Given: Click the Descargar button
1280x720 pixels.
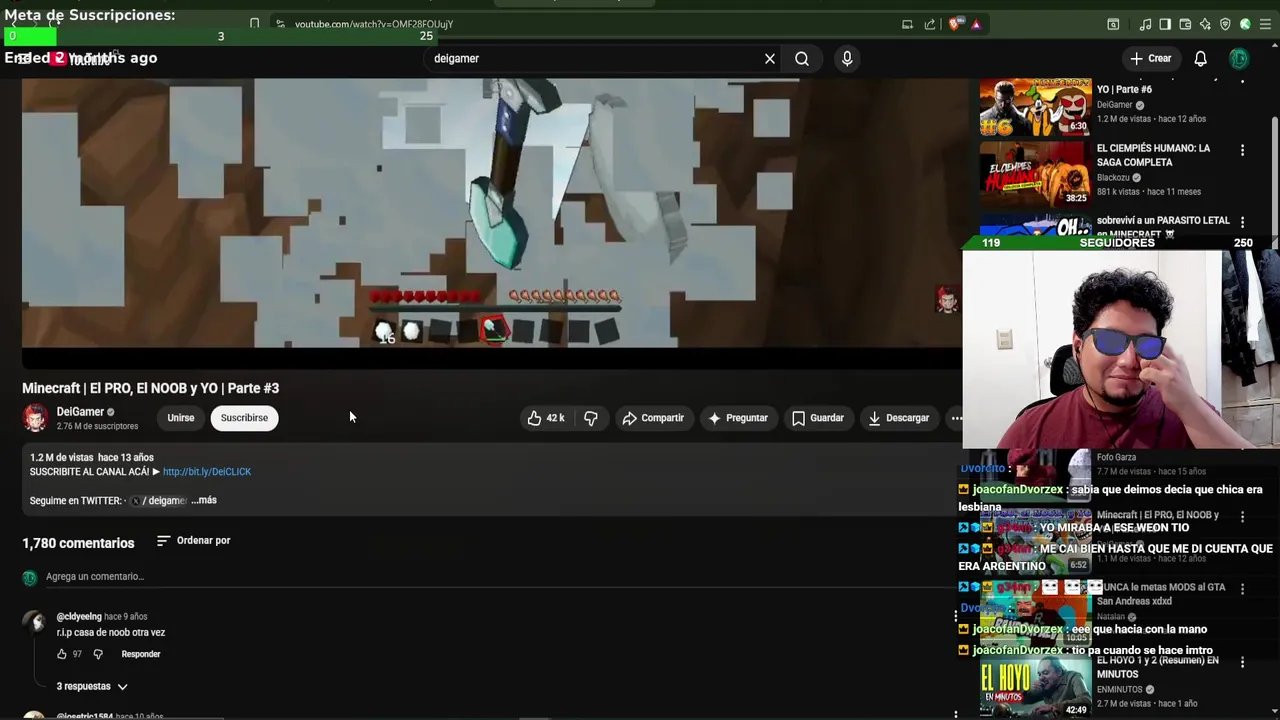Looking at the screenshot, I should click(899, 418).
